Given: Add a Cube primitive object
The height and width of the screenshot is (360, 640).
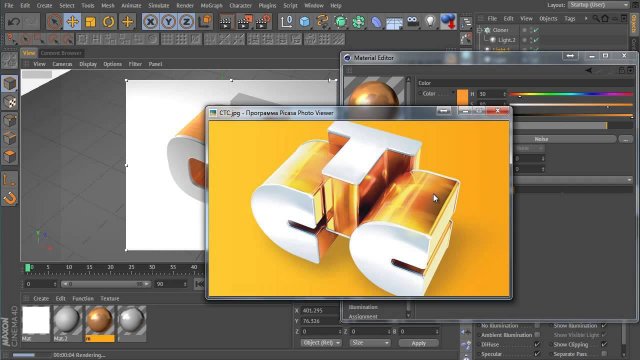Looking at the screenshot, I should (x=304, y=22).
